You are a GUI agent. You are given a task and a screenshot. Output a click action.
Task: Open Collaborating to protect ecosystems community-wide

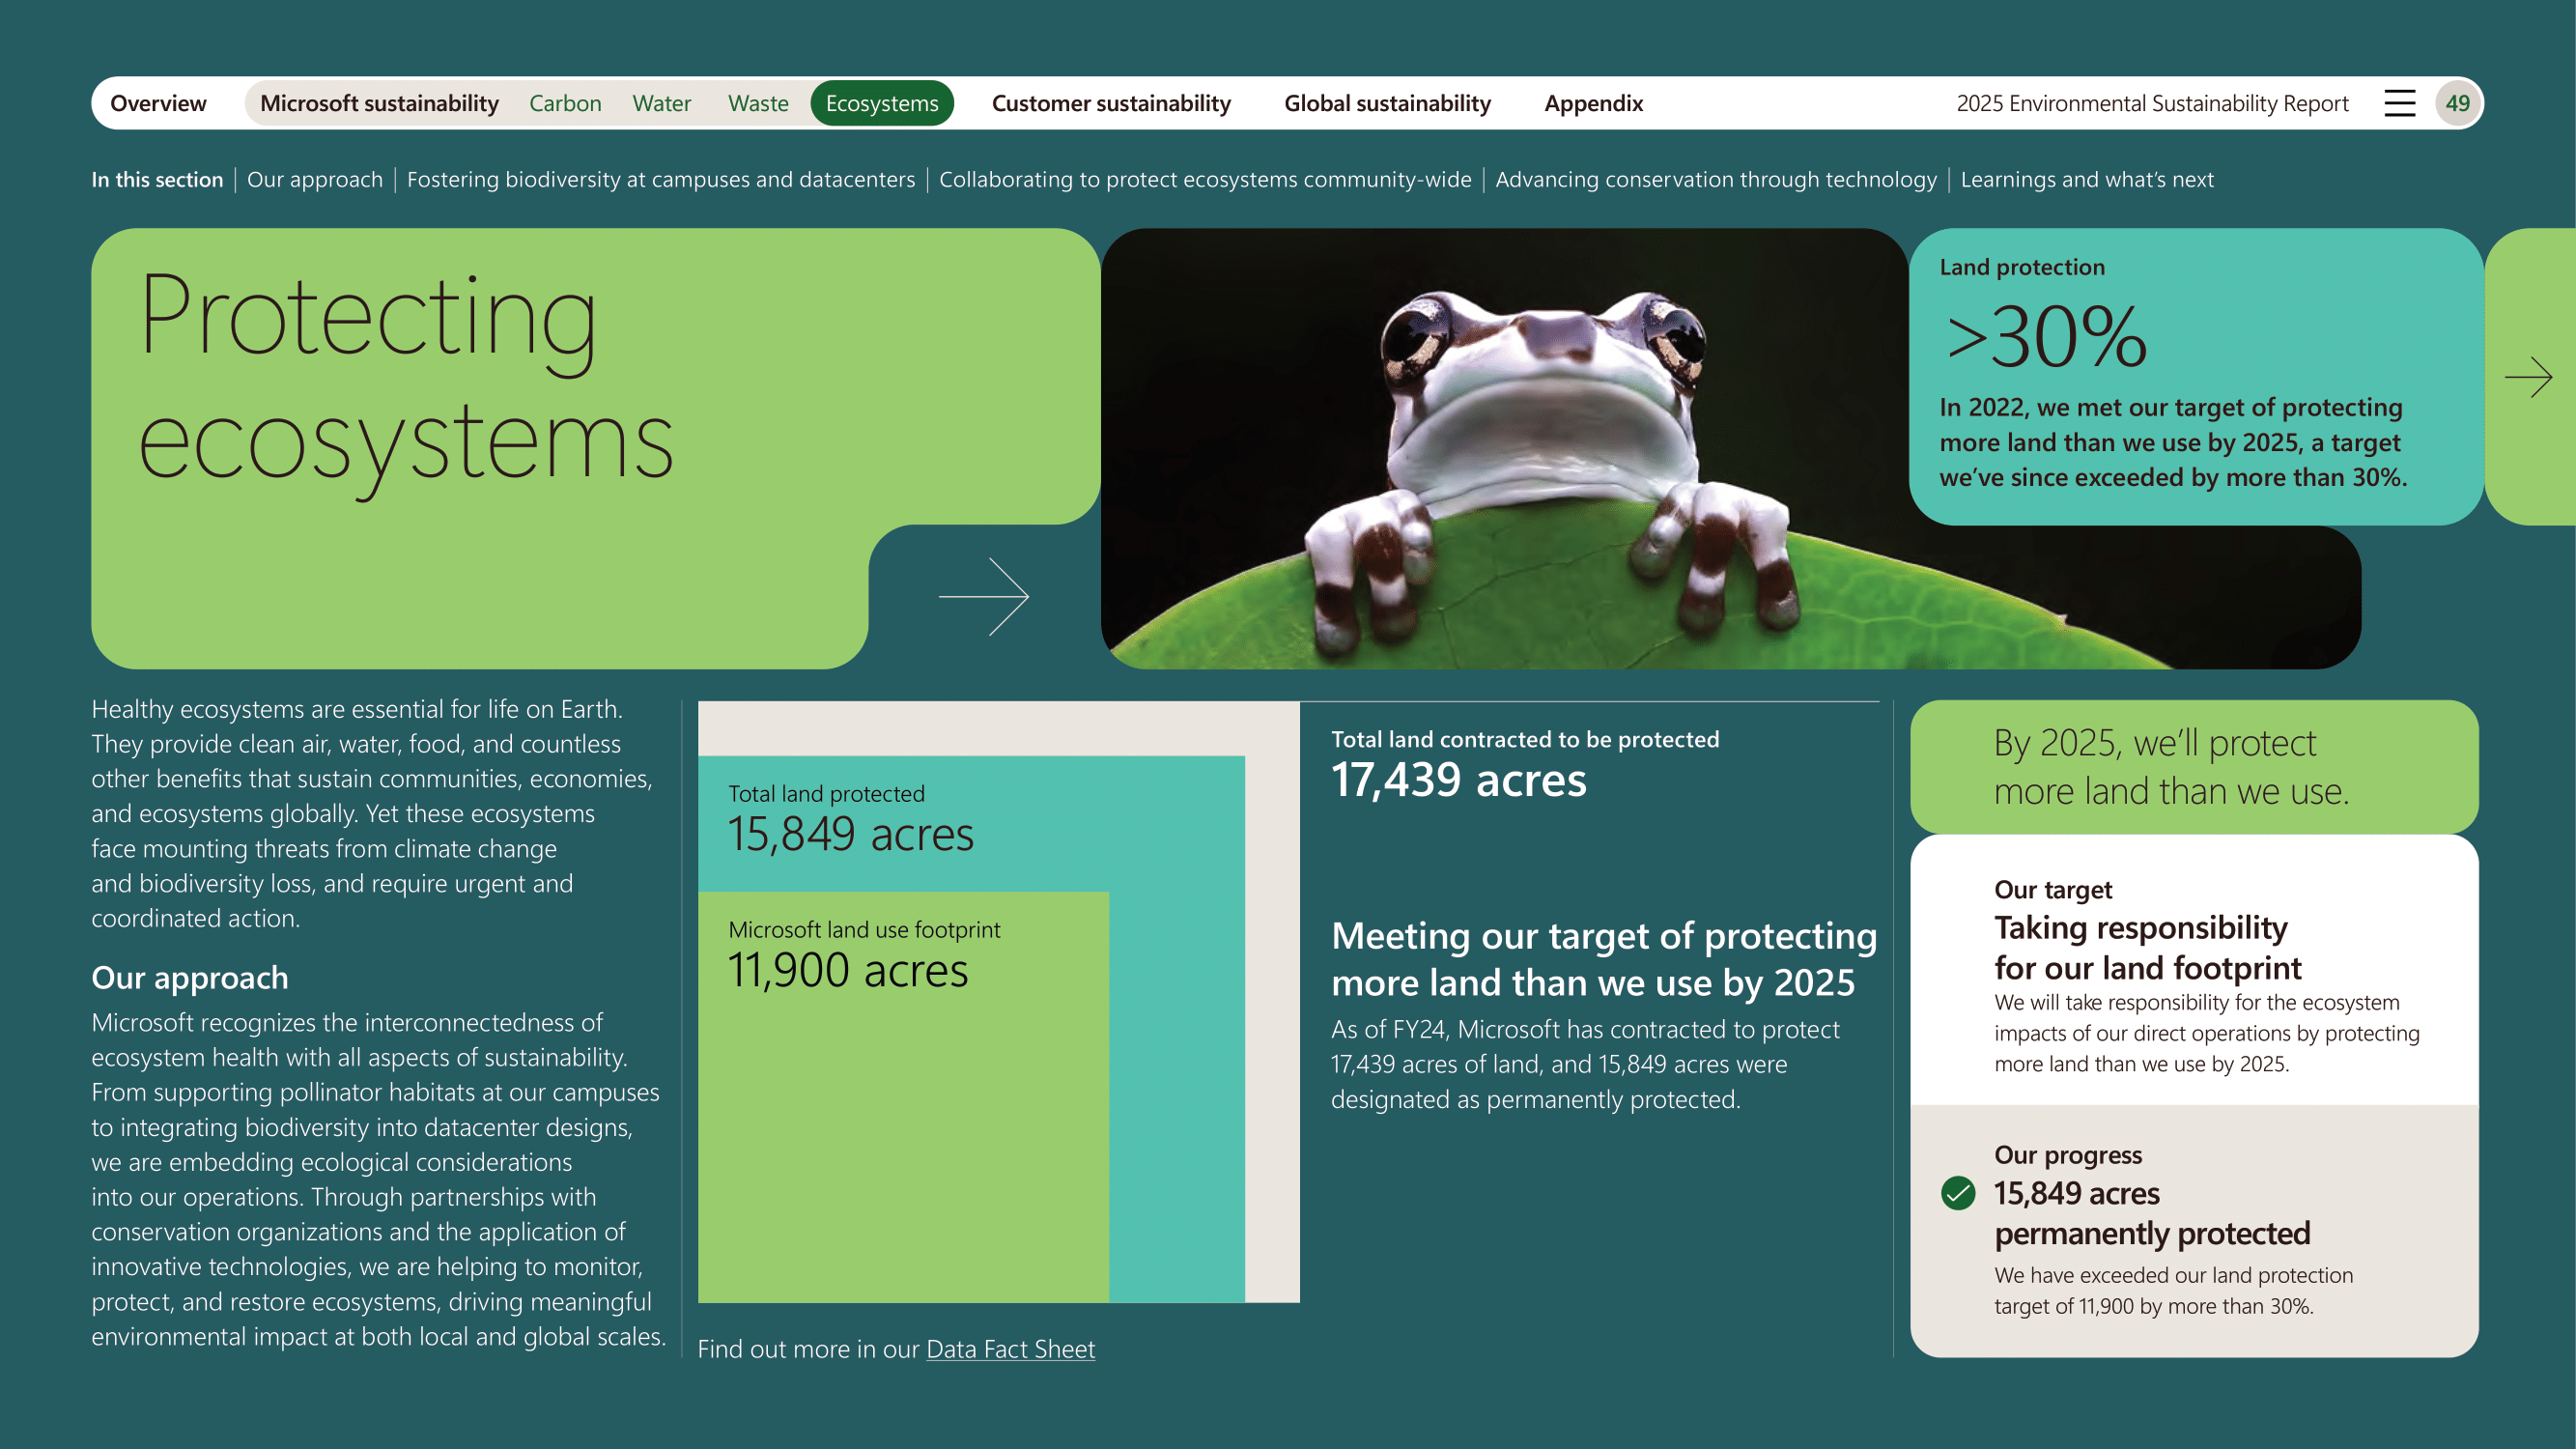[x=1205, y=180]
